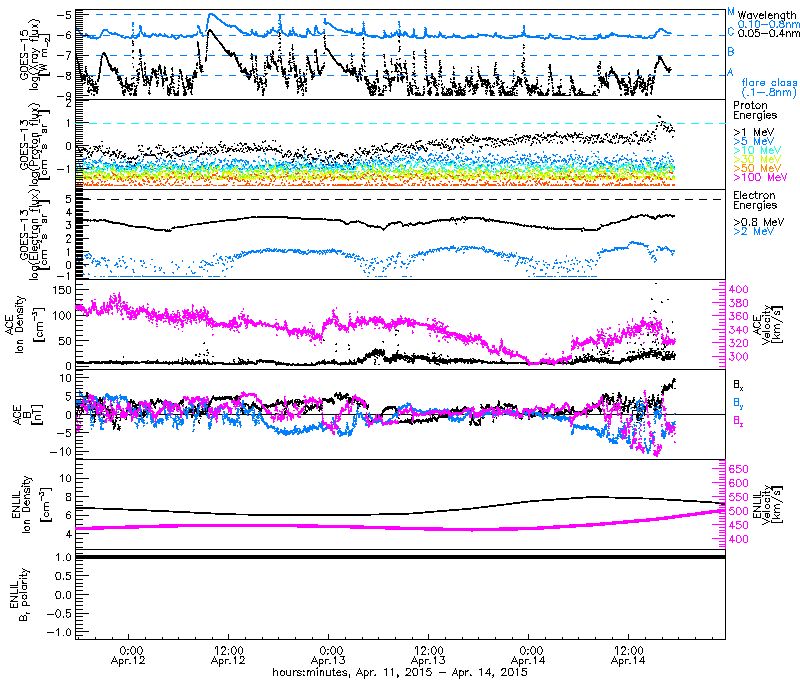Image resolution: width=800 pixels, height=680 pixels.
Task: Click the 'Electron Energies' legend heading
Action: click(755, 200)
